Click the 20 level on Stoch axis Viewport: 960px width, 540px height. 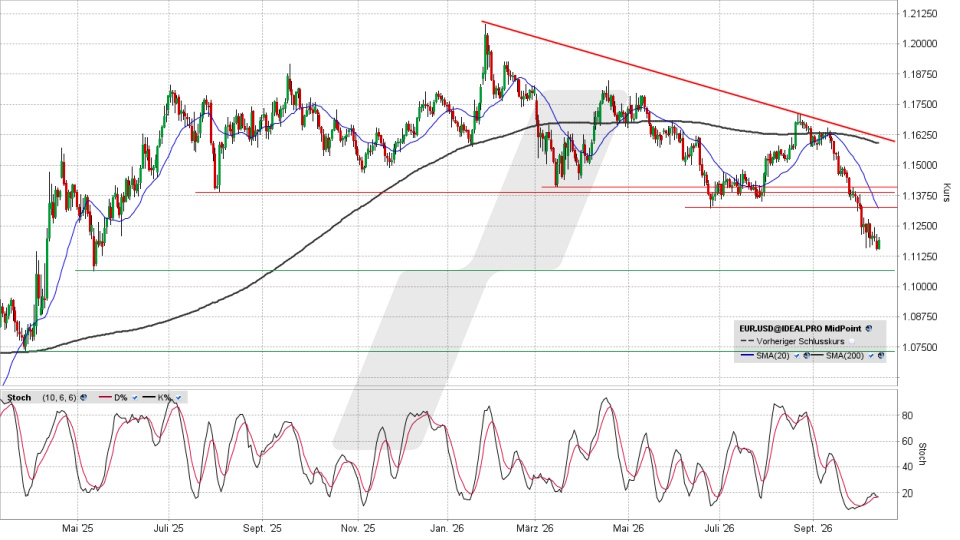point(907,493)
